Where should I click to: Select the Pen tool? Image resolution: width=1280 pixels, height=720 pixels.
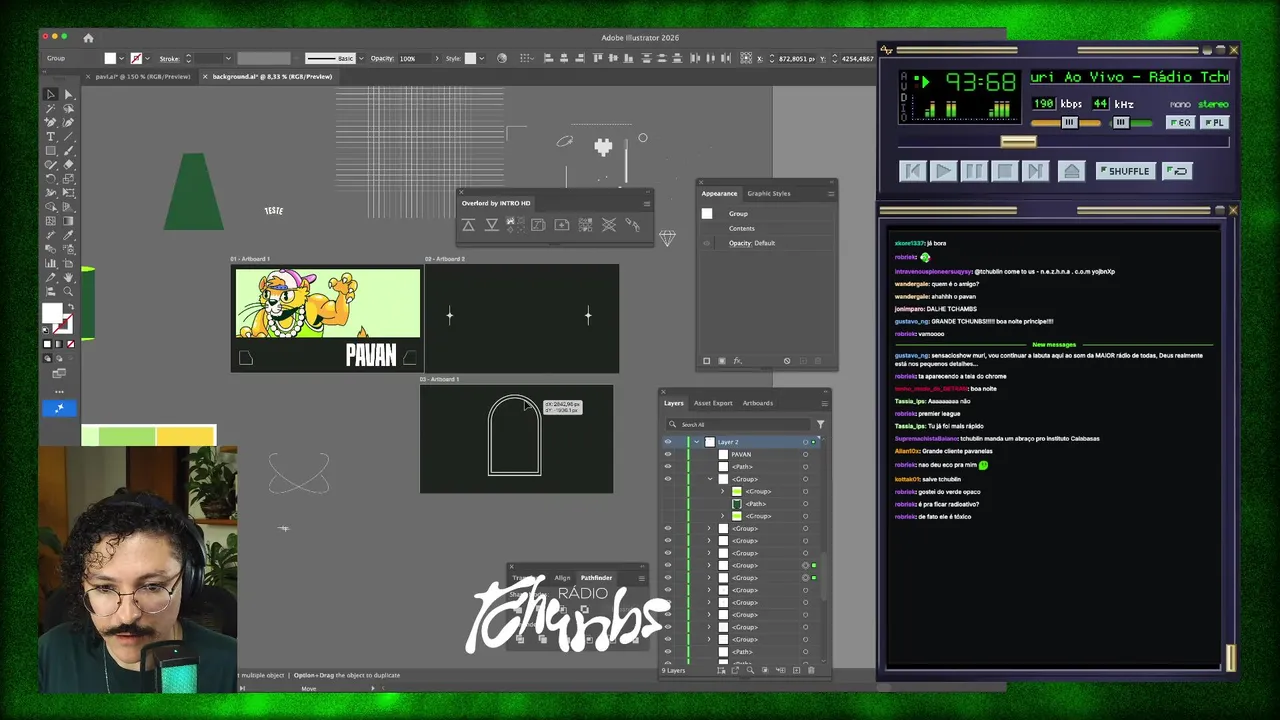(x=50, y=122)
